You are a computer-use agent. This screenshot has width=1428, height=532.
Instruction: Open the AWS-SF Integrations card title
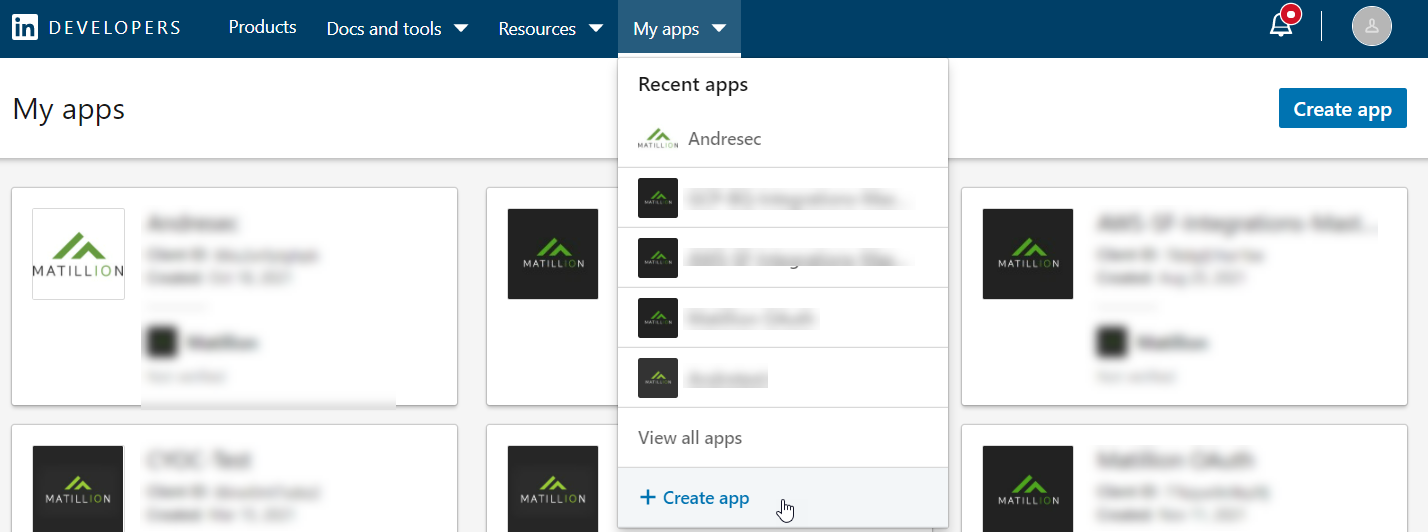(1235, 222)
